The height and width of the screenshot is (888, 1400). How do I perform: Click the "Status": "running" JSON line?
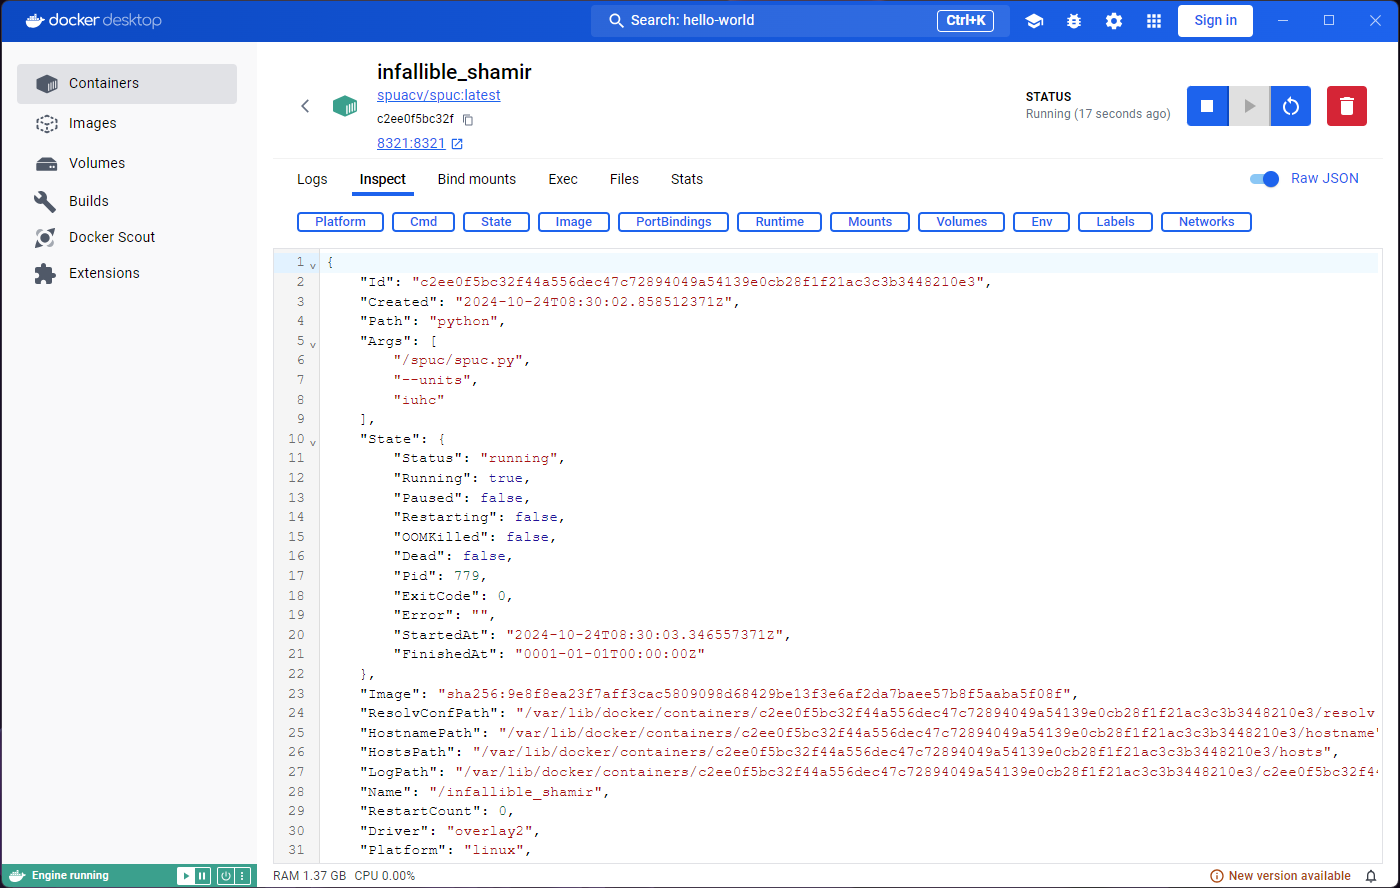tap(480, 459)
